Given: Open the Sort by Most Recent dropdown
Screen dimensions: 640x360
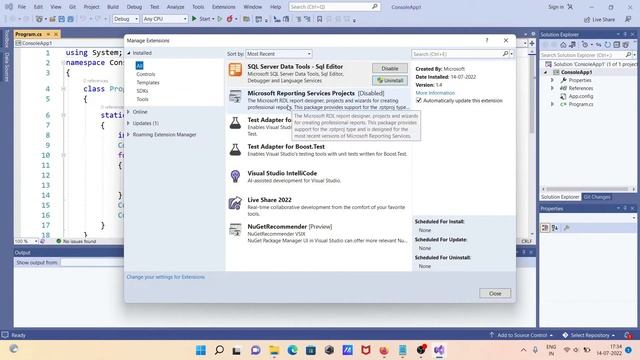Looking at the screenshot, I should [x=279, y=54].
